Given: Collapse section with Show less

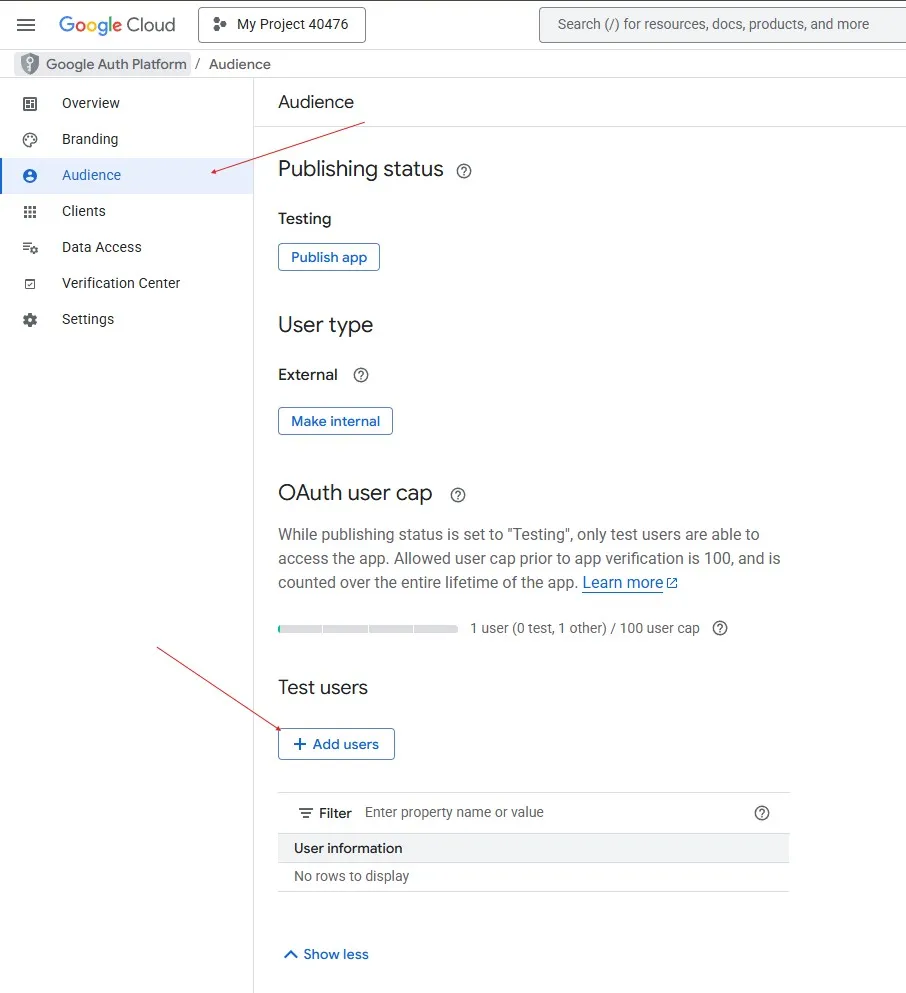Looking at the screenshot, I should (x=326, y=954).
